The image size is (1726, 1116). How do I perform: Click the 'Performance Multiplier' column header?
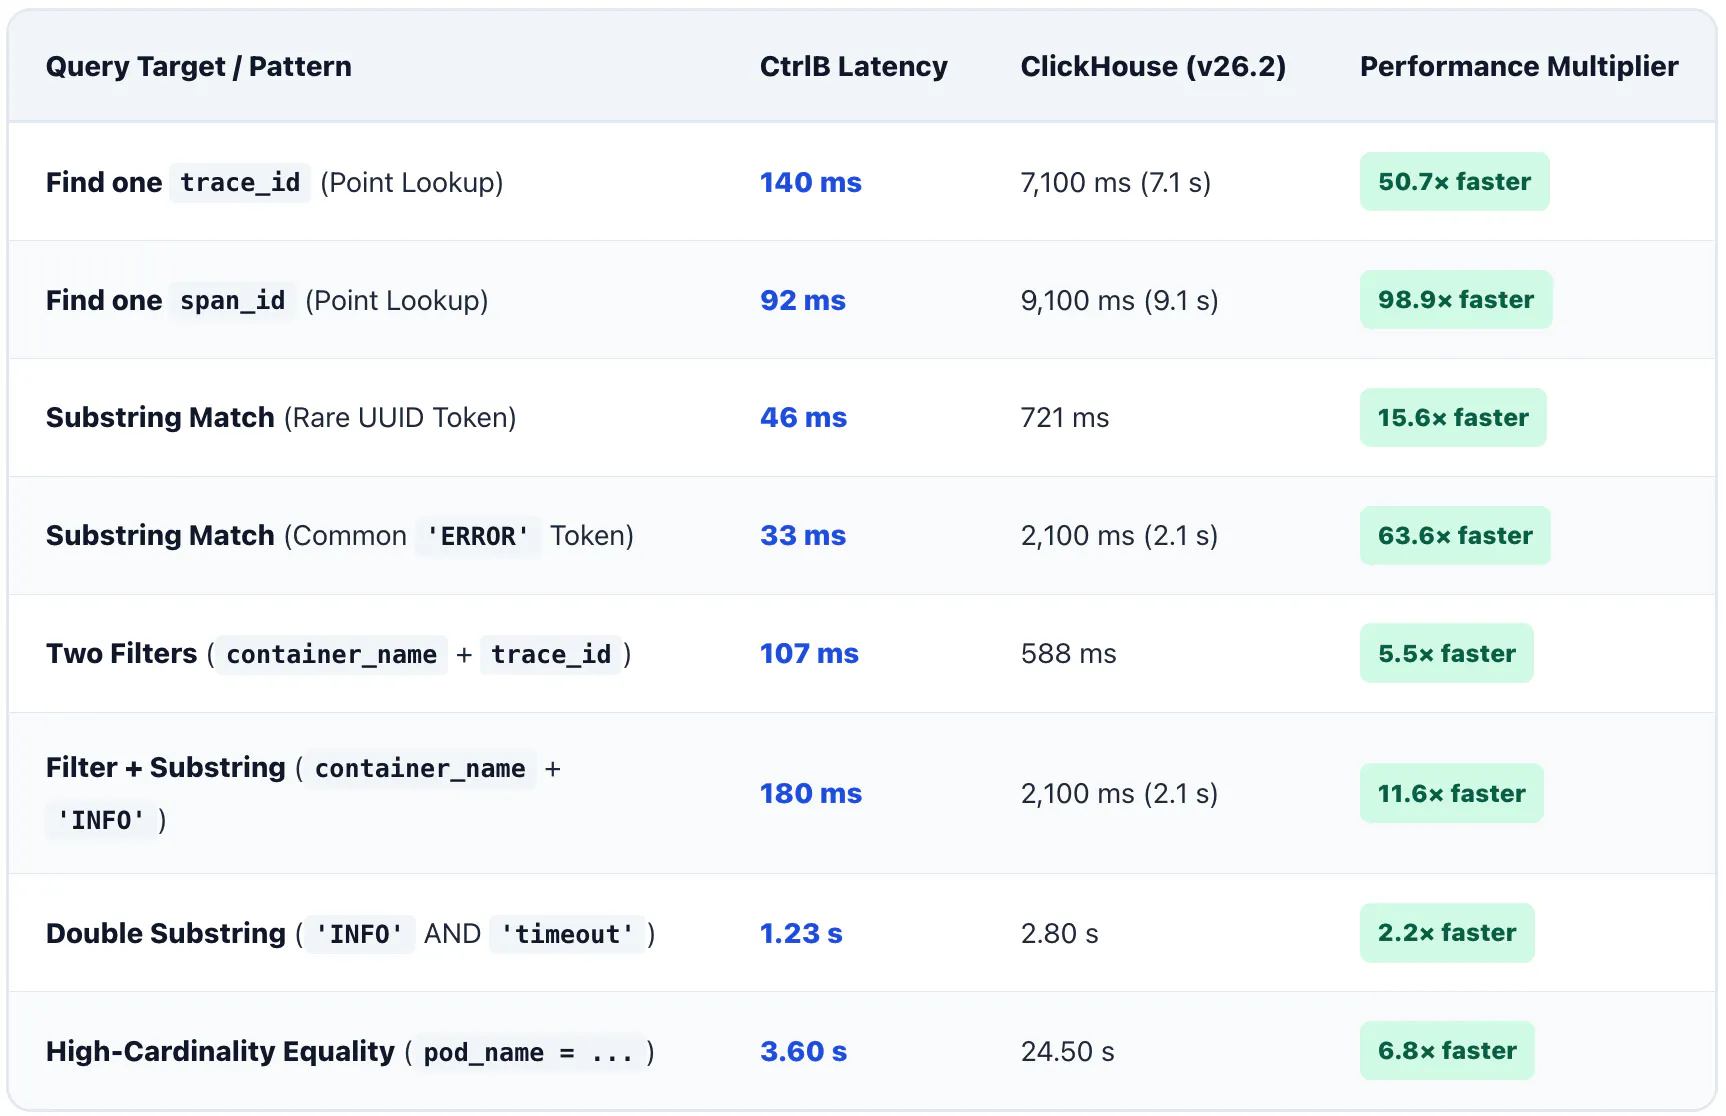pyautogui.click(x=1519, y=67)
